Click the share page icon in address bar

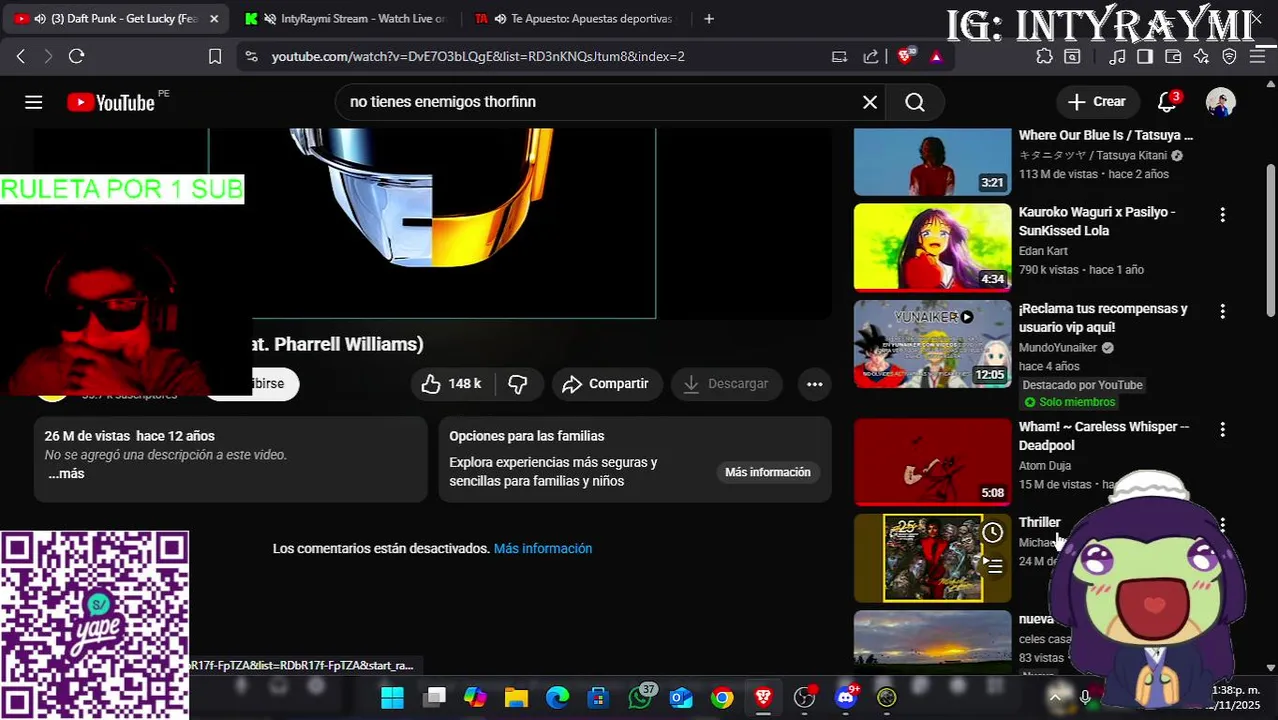pos(871,56)
